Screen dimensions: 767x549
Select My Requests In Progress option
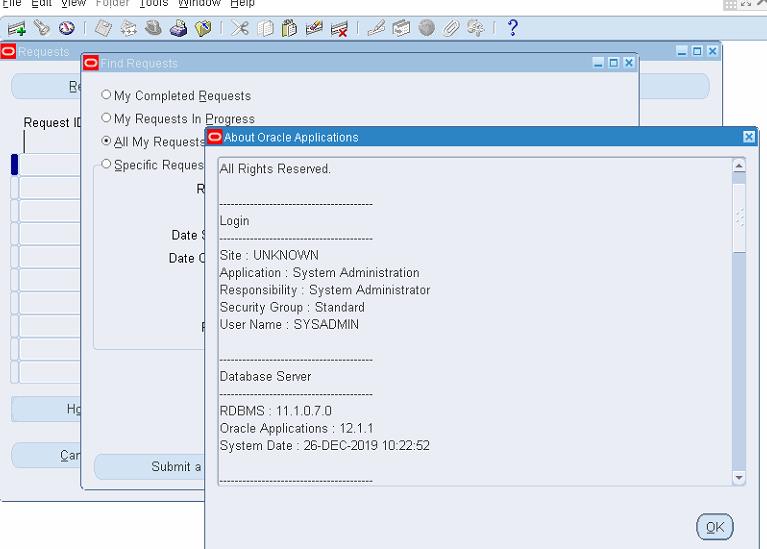coord(106,117)
